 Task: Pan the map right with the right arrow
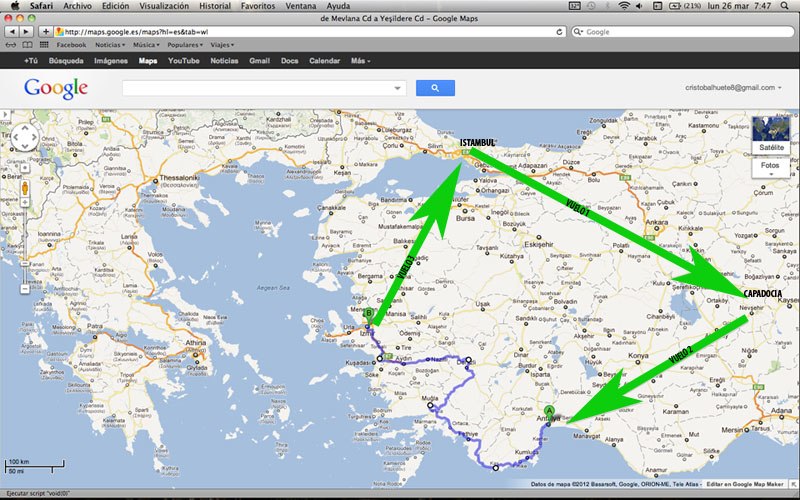coord(33,137)
